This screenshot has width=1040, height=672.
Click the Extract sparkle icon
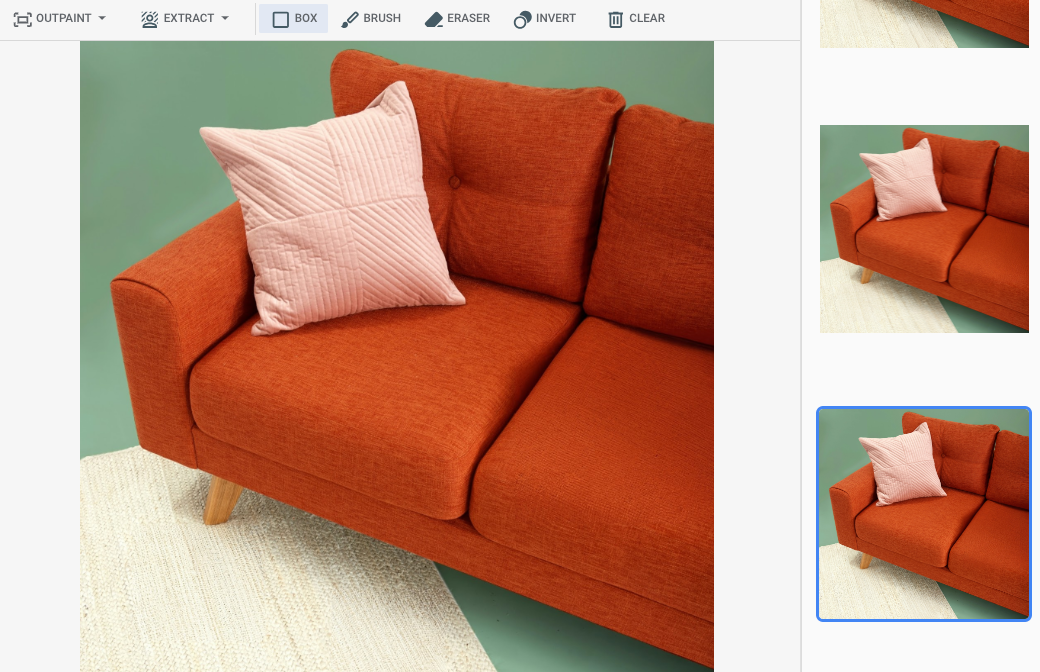click(149, 18)
